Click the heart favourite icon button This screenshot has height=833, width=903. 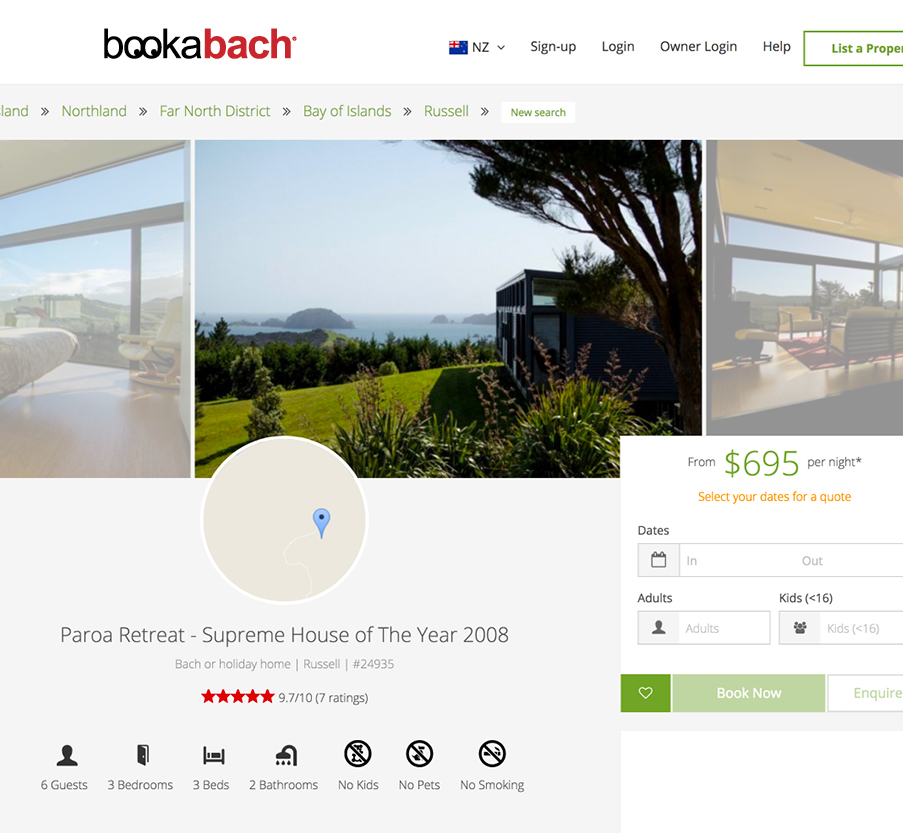pyautogui.click(x=646, y=693)
